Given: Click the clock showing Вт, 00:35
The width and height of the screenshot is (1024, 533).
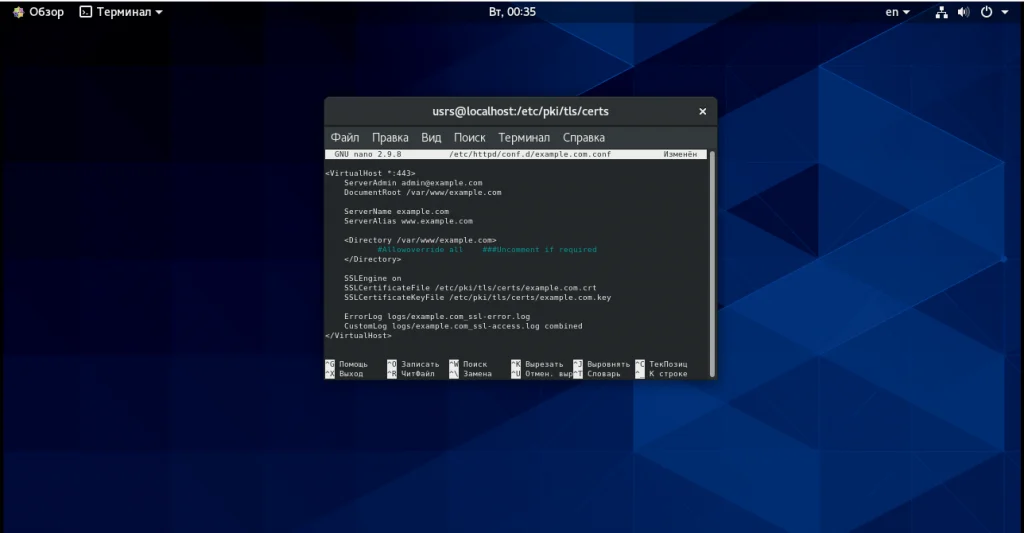Looking at the screenshot, I should 512,12.
